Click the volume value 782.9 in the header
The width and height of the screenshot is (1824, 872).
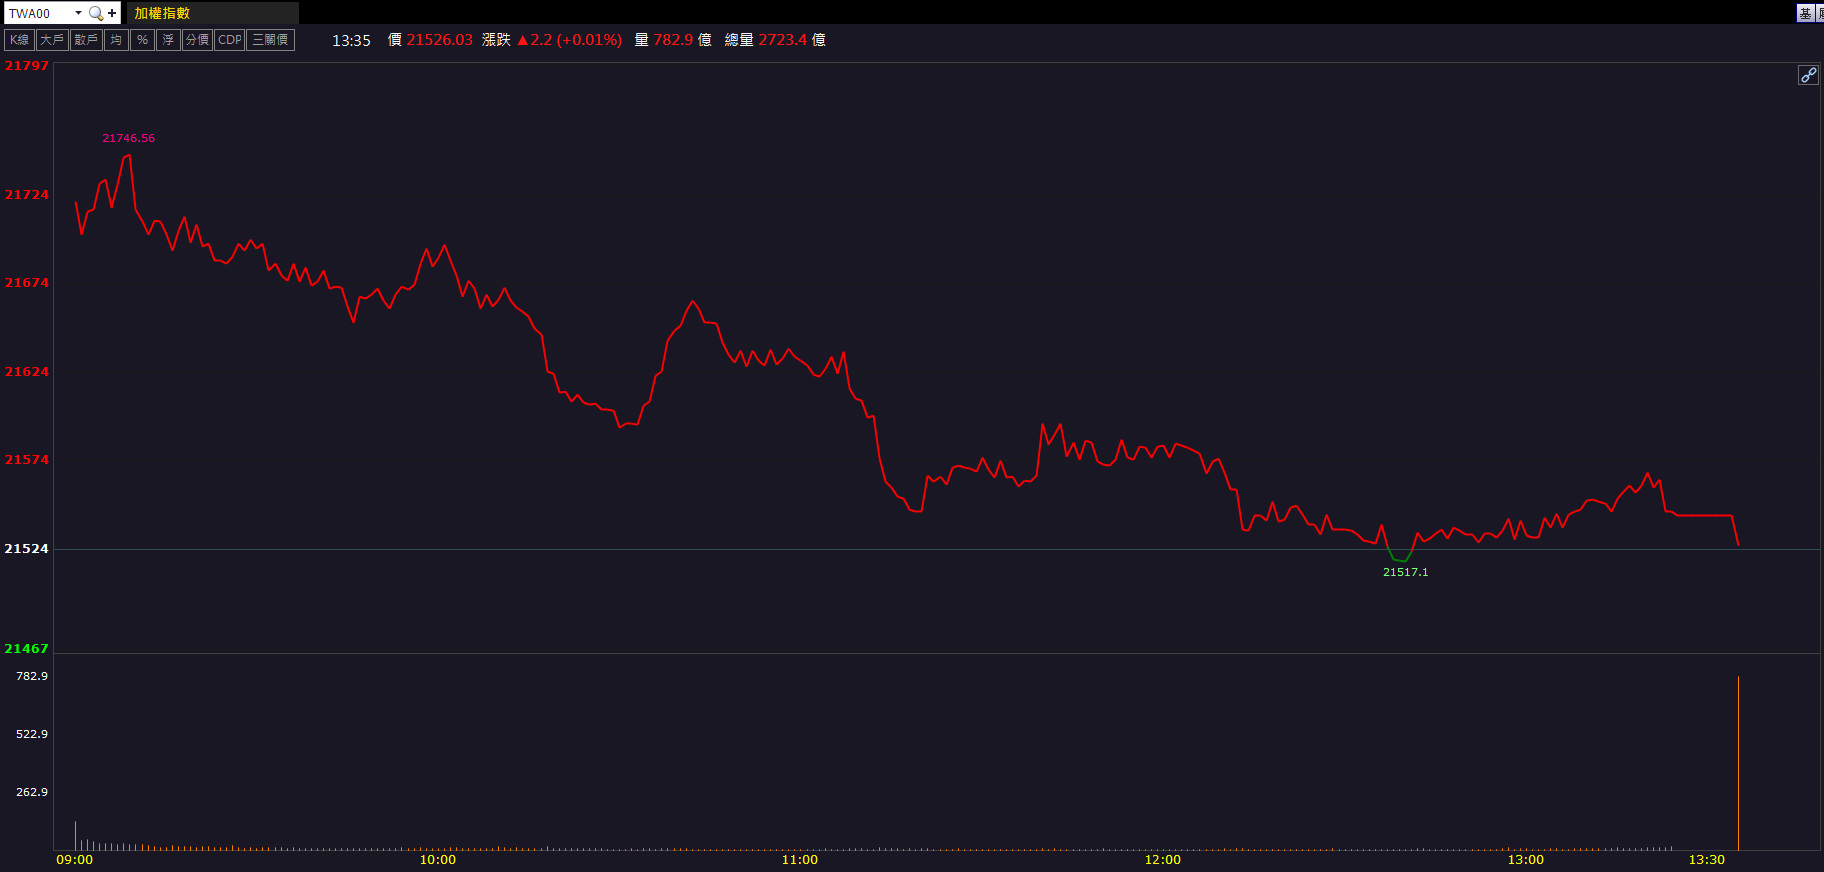click(673, 40)
